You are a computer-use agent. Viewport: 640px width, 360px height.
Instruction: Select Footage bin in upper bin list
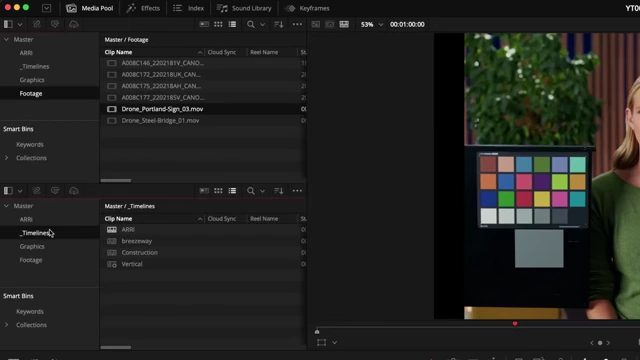pos(31,93)
